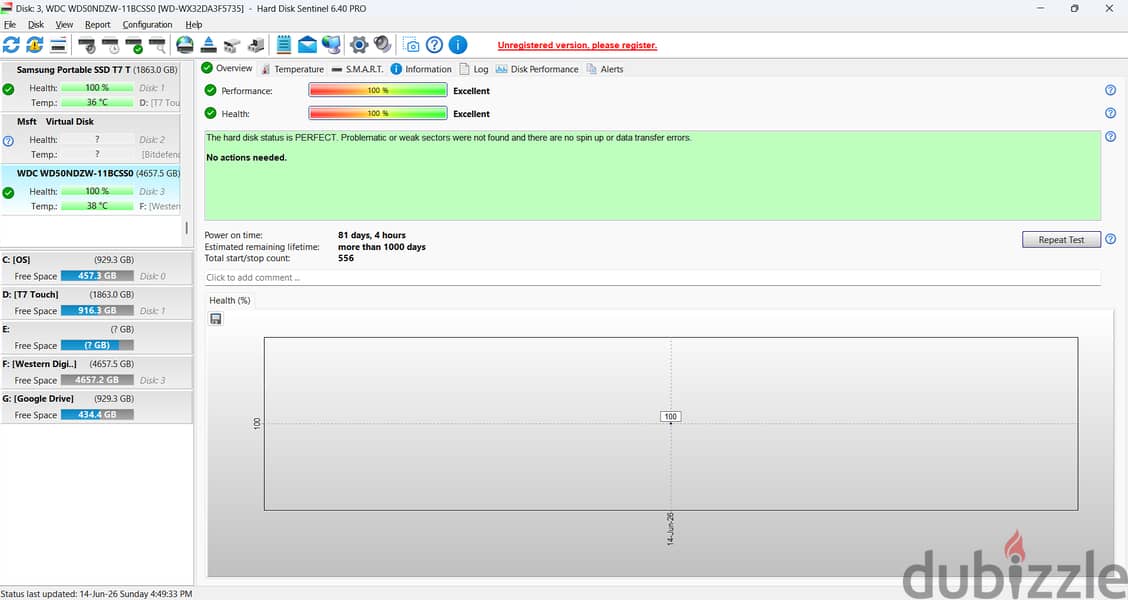The width and height of the screenshot is (1128, 600).
Task: Click the disk icon with magnifying glass
Action: coord(158,45)
